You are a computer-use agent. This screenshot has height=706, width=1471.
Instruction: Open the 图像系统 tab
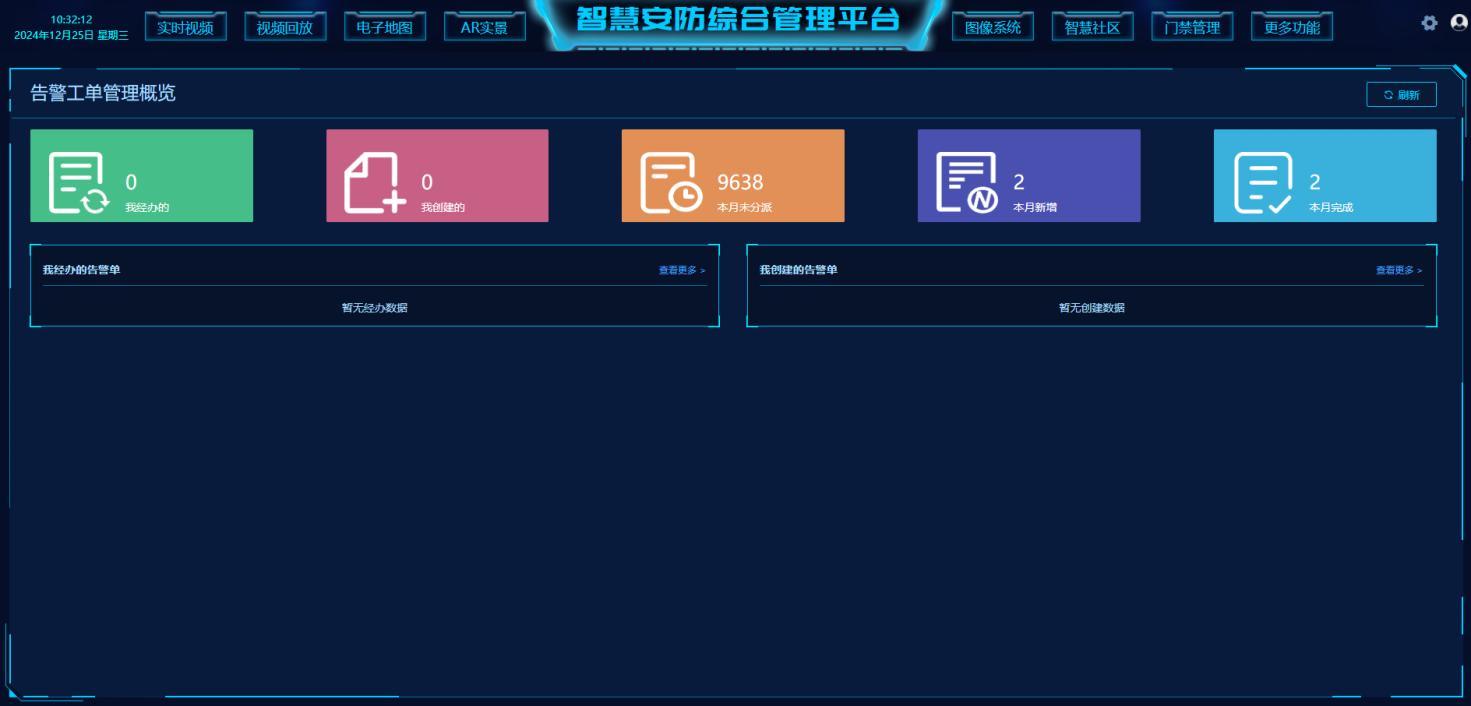click(x=993, y=27)
